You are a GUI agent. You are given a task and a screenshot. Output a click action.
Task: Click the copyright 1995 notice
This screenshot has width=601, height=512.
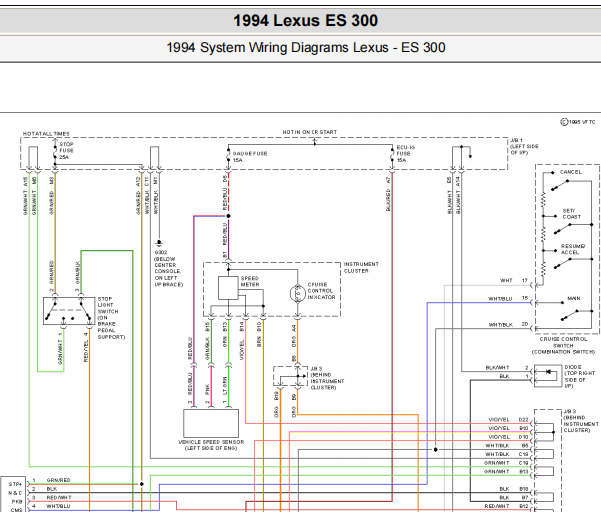[578, 122]
